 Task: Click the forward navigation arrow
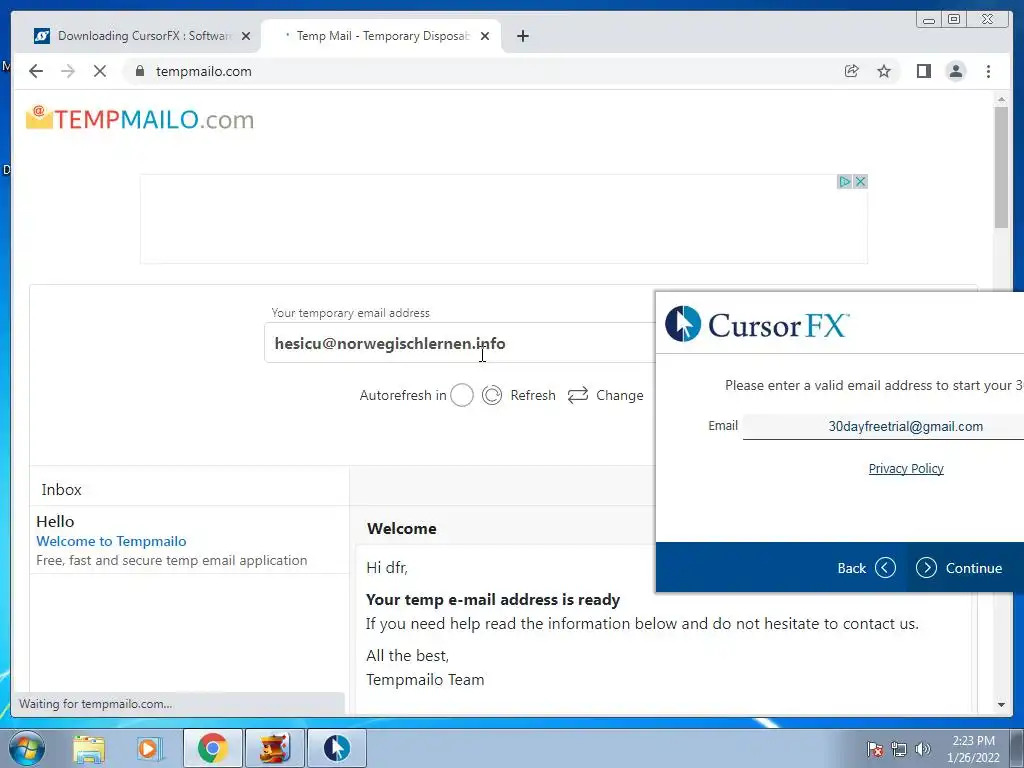(x=67, y=71)
